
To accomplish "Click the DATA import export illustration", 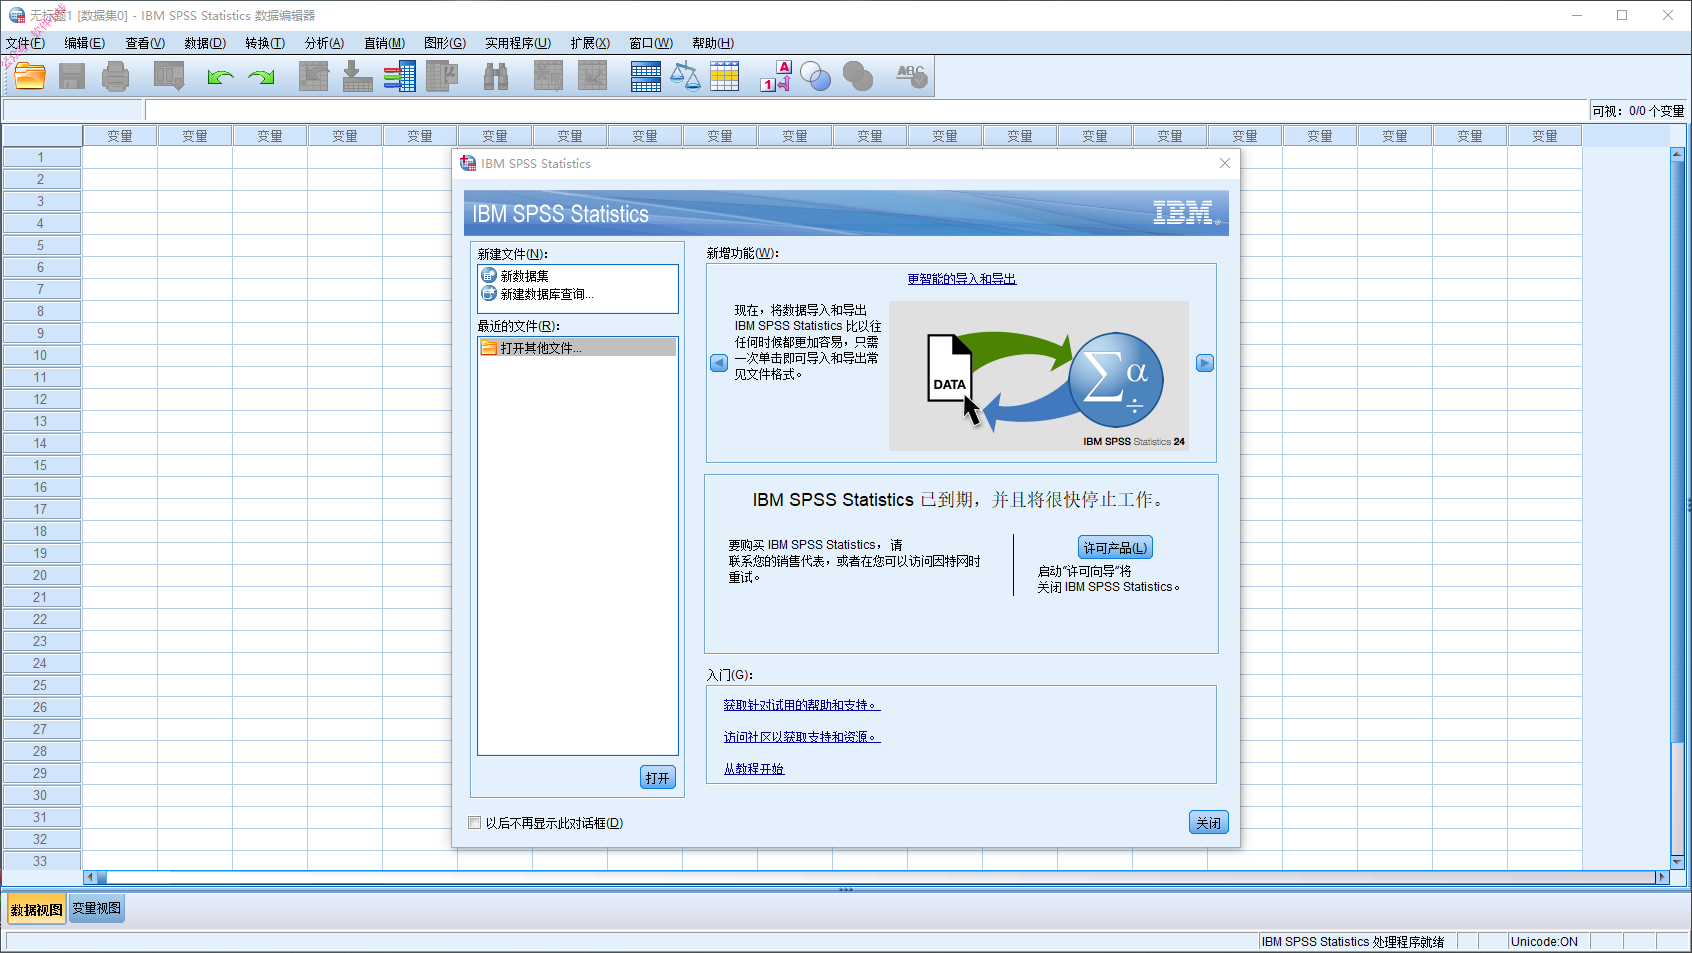I will pyautogui.click(x=1039, y=376).
